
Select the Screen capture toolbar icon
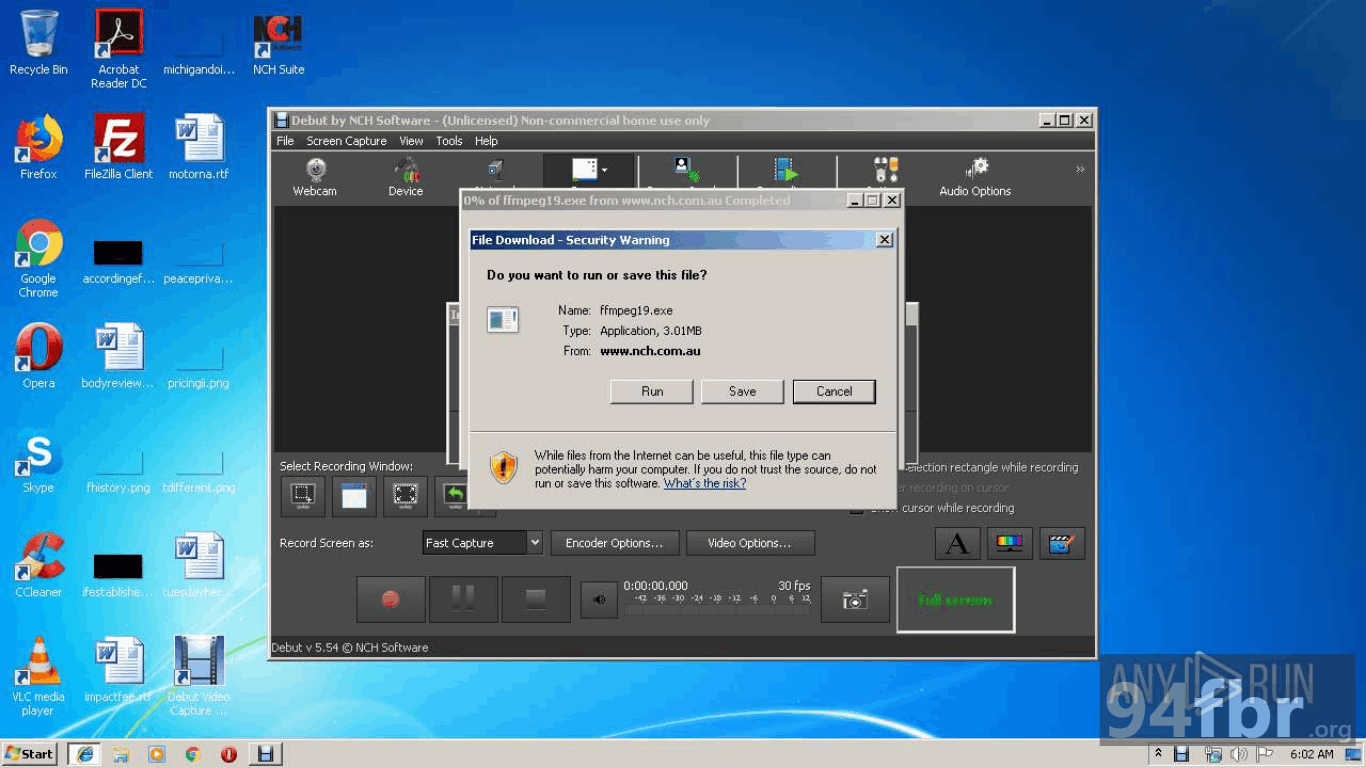pyautogui.click(x=583, y=170)
